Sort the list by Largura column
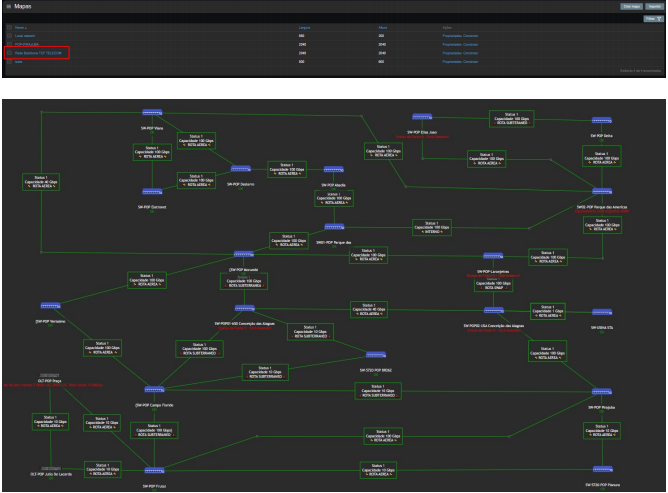This screenshot has height=493, width=668. click(x=304, y=28)
